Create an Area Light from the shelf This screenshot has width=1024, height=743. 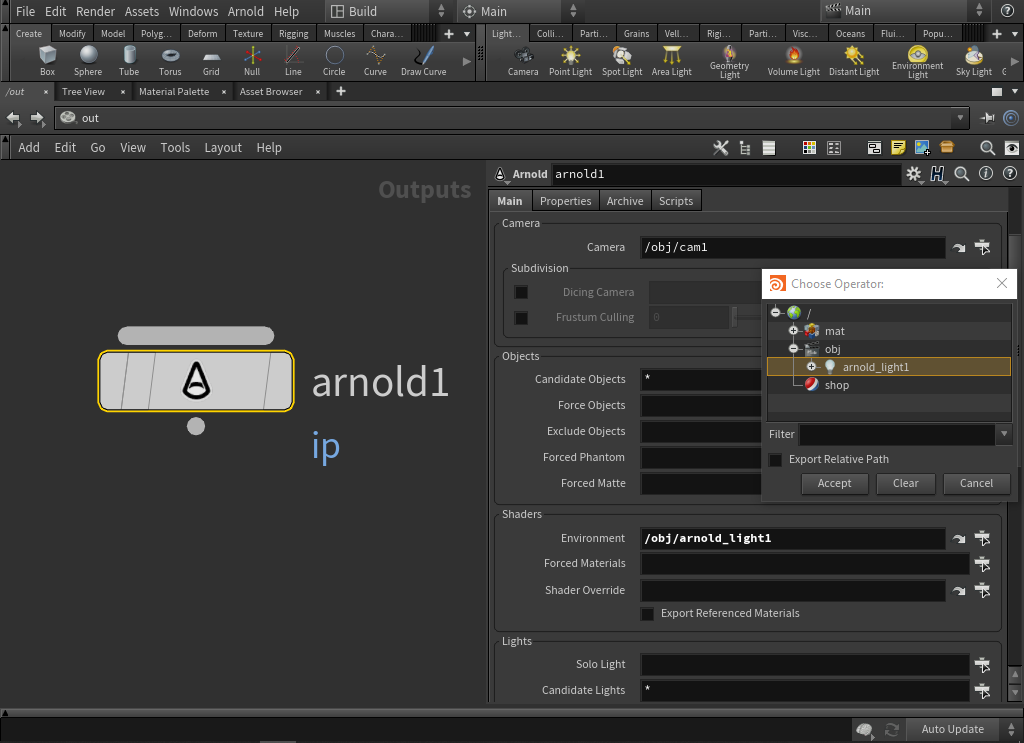coord(671,61)
